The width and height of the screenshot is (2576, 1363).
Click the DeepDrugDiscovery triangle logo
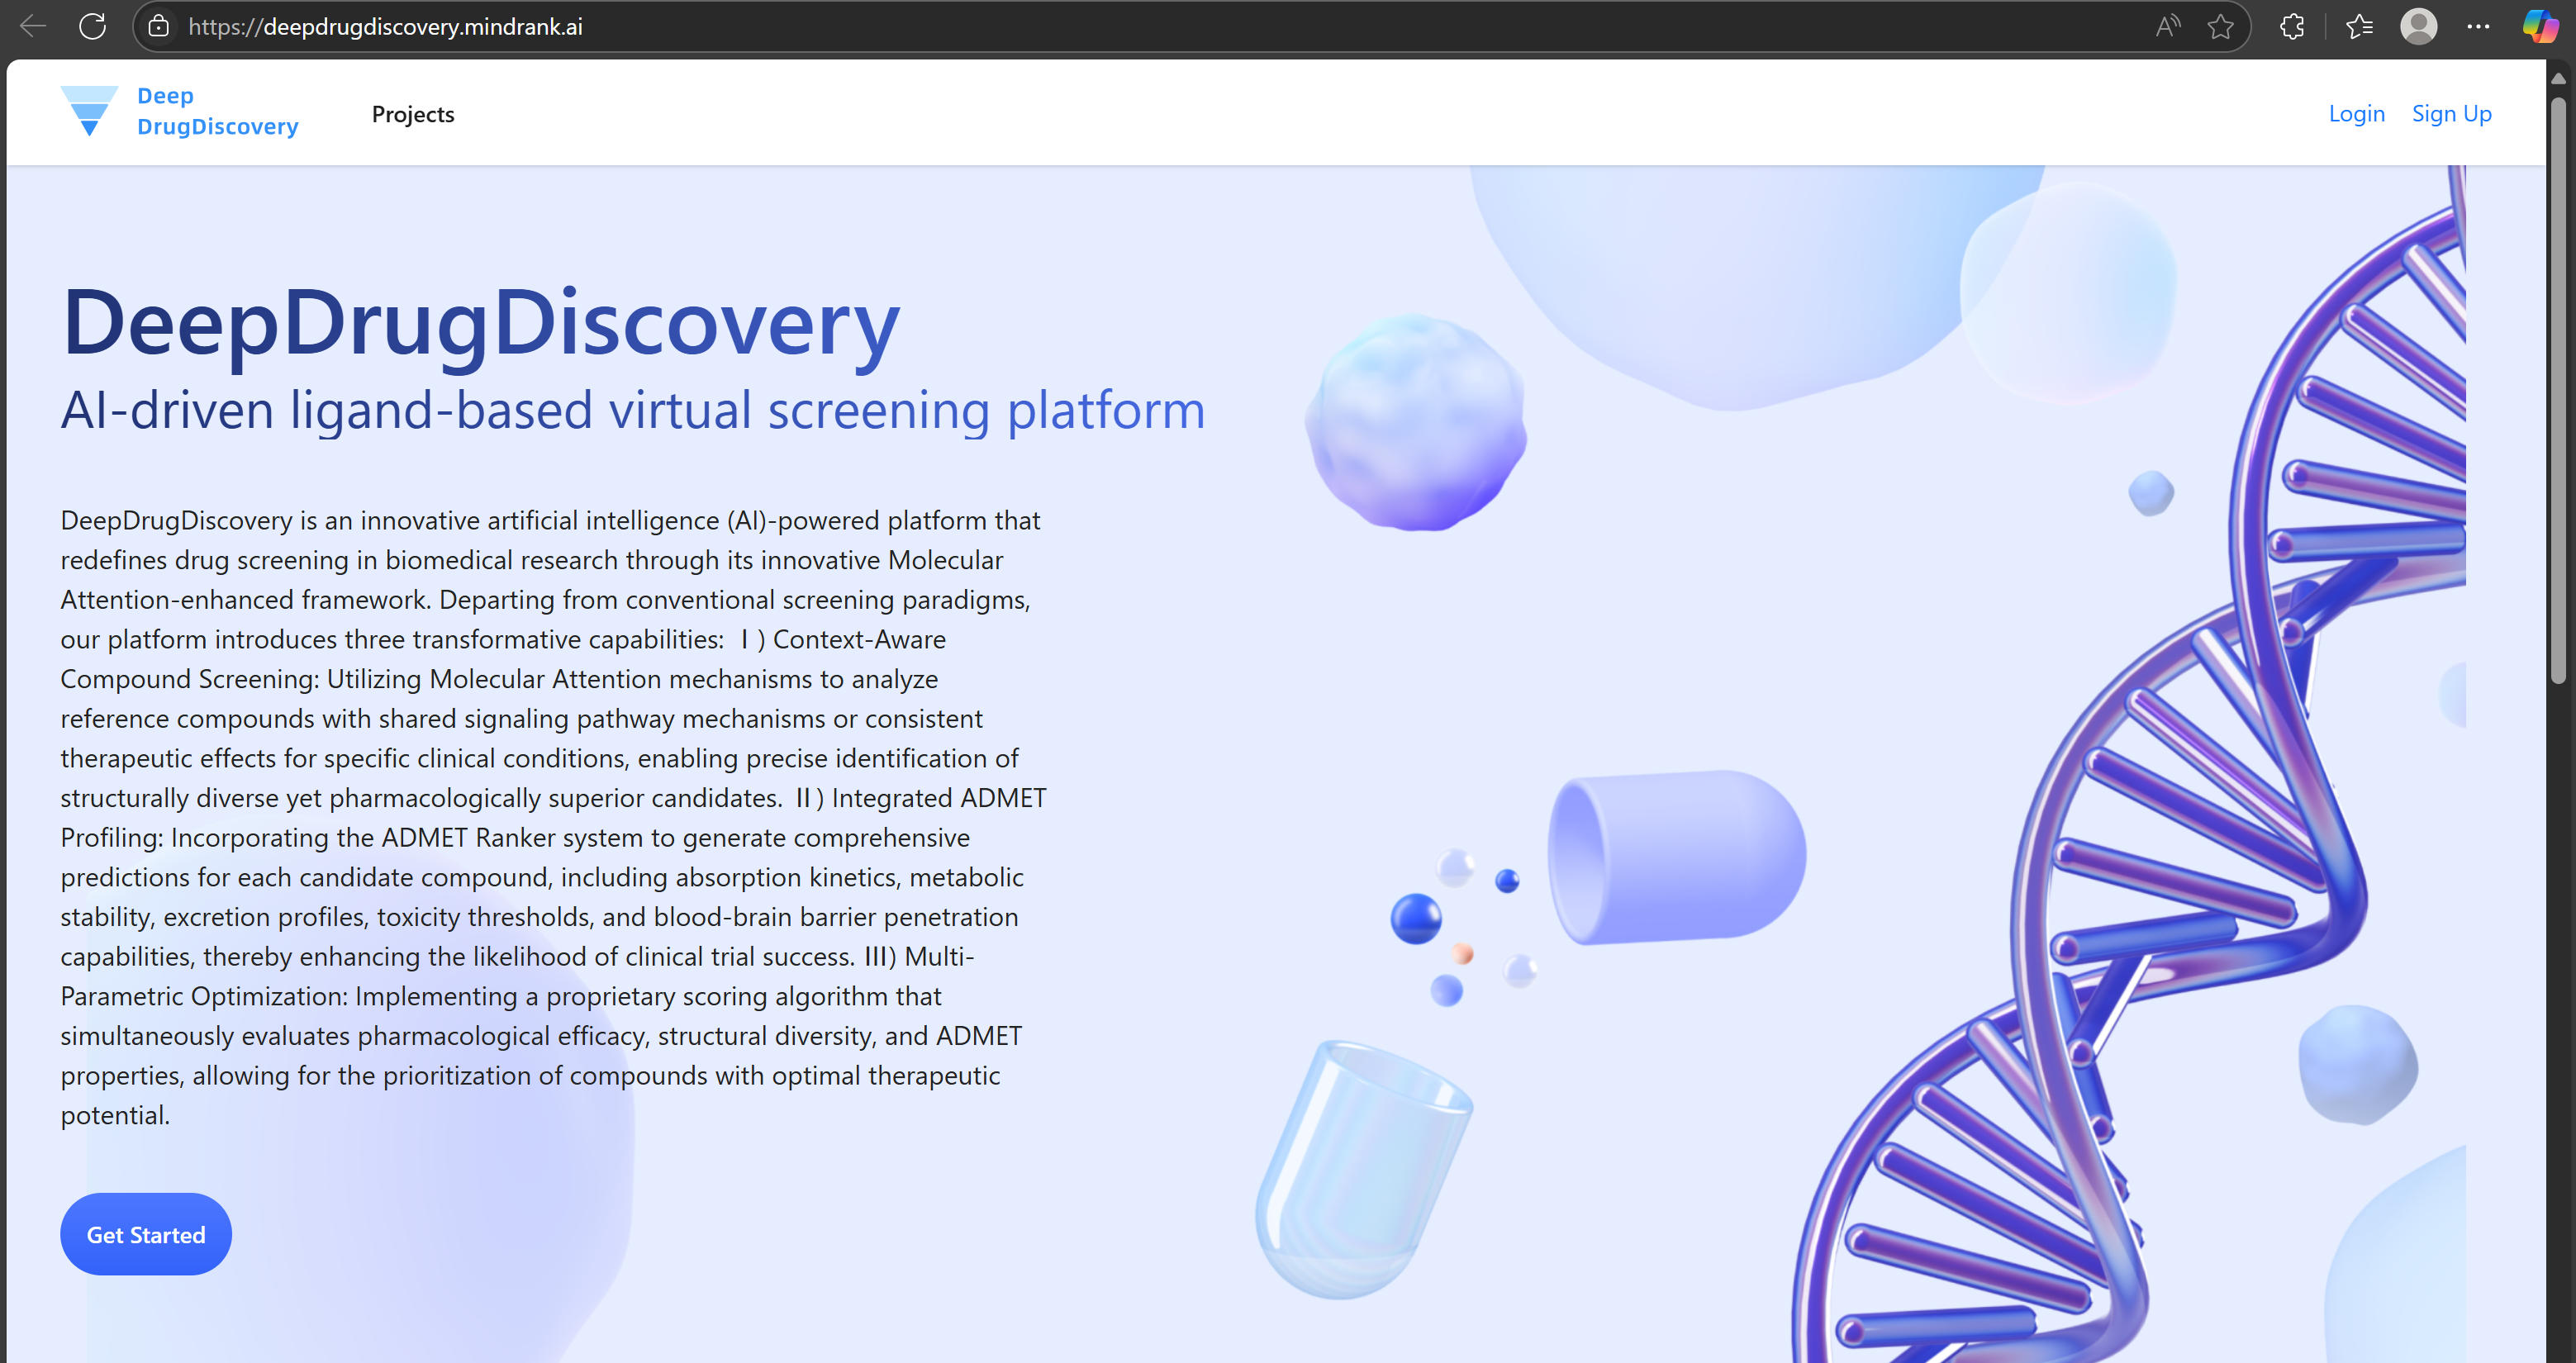[89, 111]
